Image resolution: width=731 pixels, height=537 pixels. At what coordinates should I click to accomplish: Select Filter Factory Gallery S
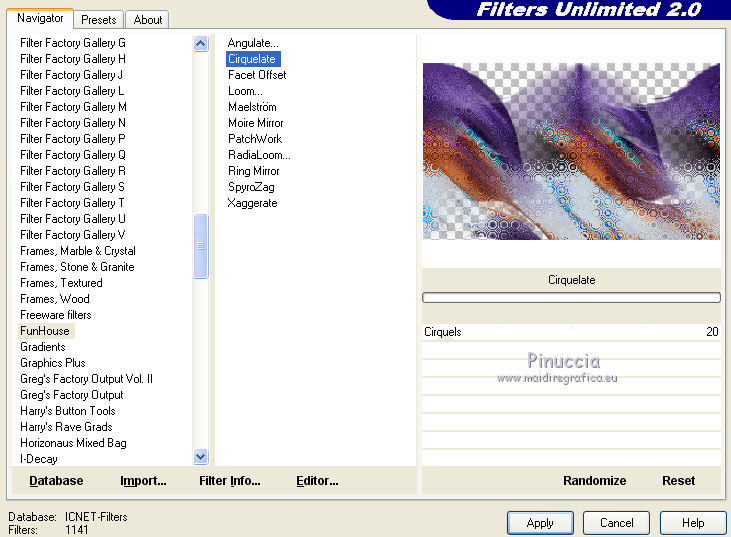point(72,187)
